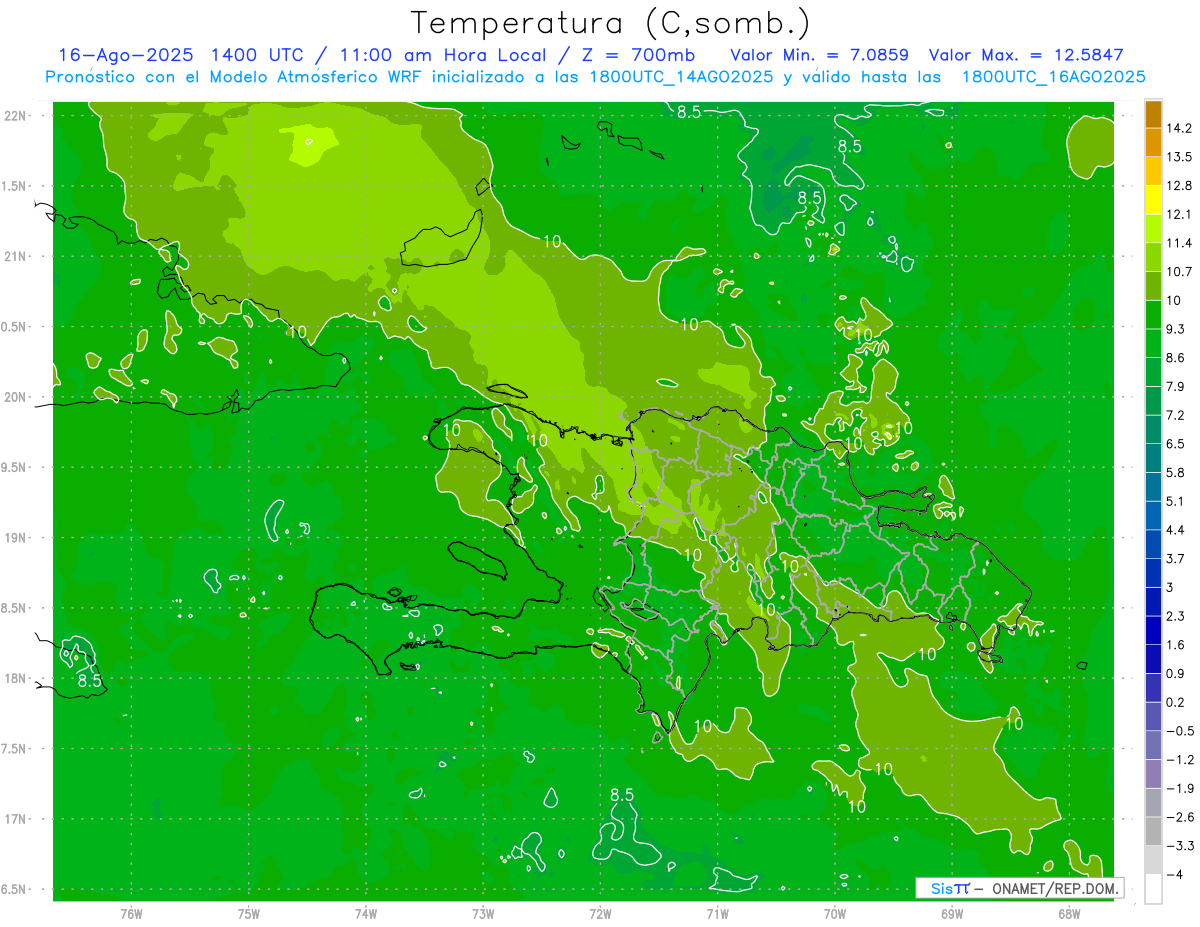
Task: Click the -1.9 colorbar legend value
Action: click(x=1180, y=789)
